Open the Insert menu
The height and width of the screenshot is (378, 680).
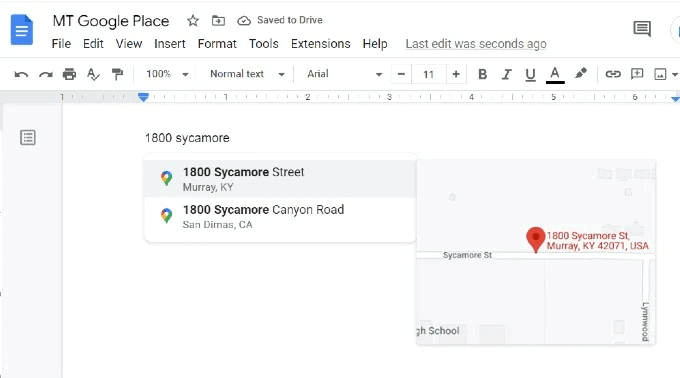pyautogui.click(x=170, y=44)
